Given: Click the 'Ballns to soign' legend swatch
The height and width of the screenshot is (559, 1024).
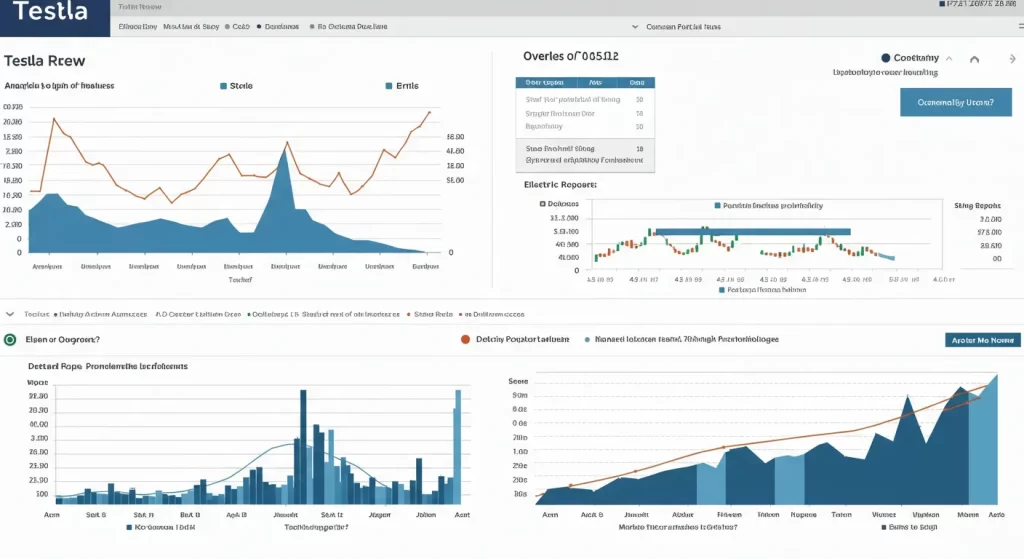Looking at the screenshot, I should pyautogui.click(x=884, y=527).
